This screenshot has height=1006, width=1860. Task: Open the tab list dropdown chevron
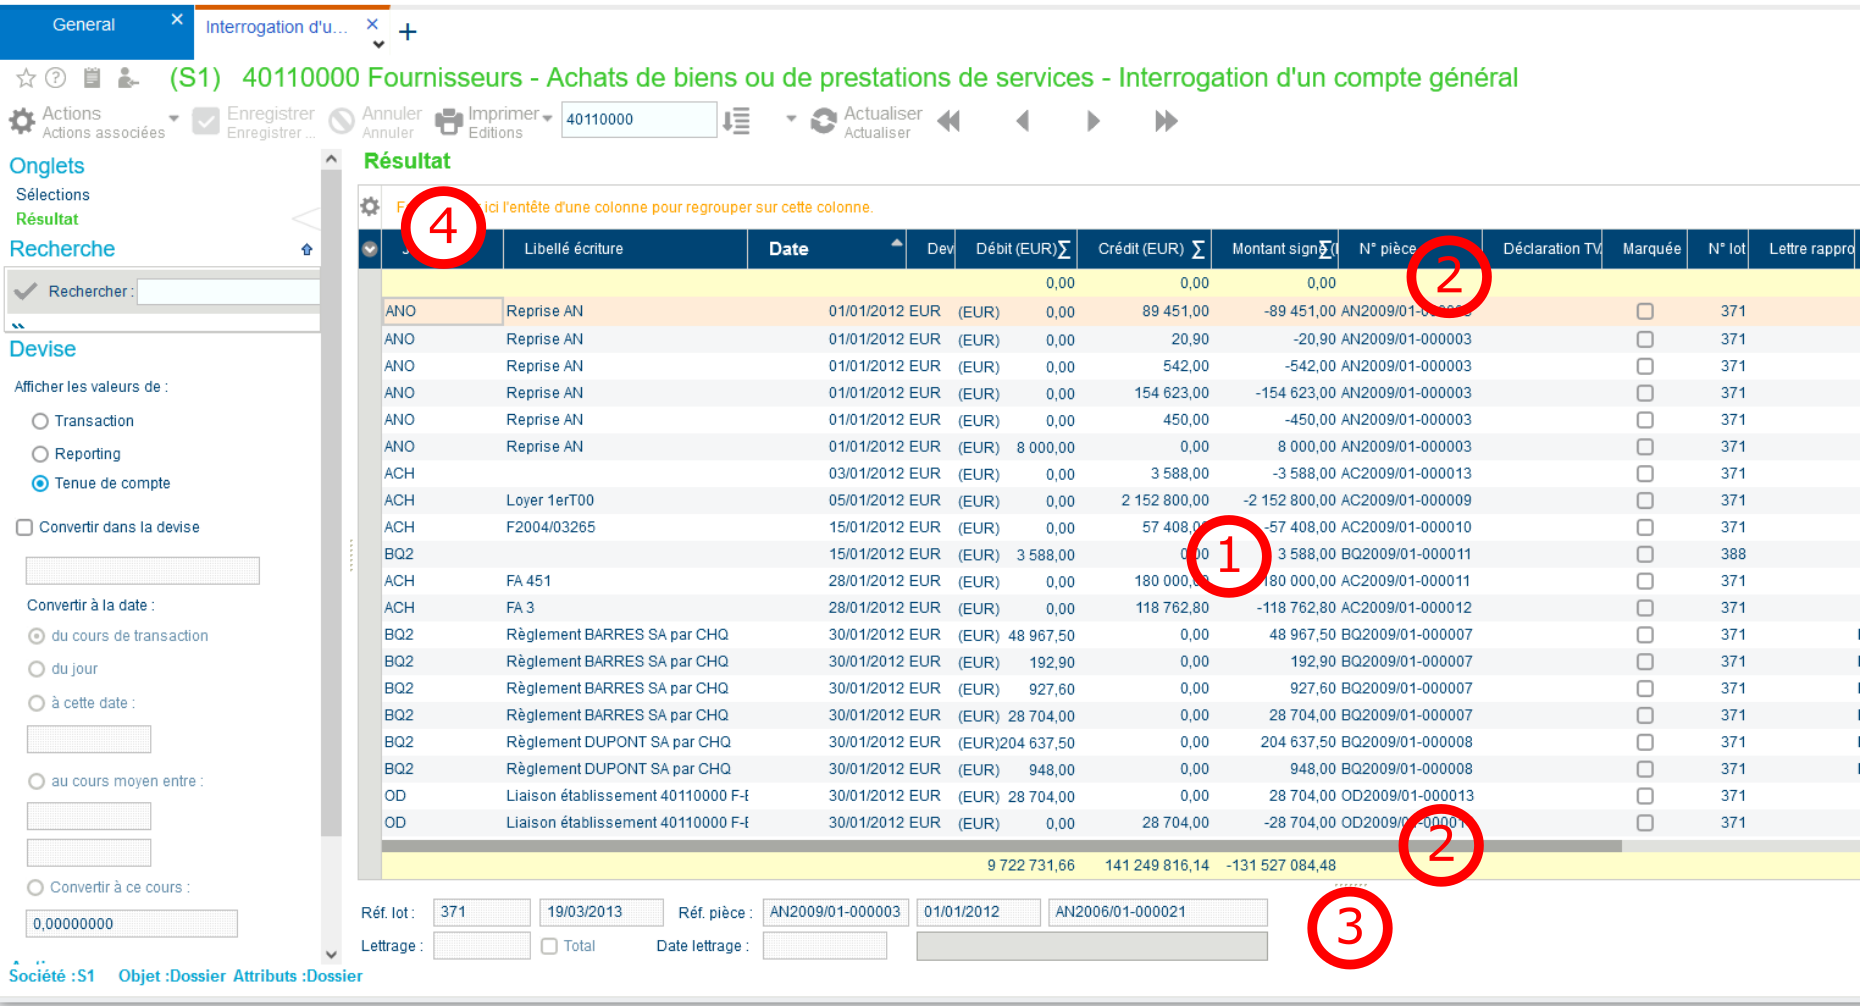[x=378, y=44]
